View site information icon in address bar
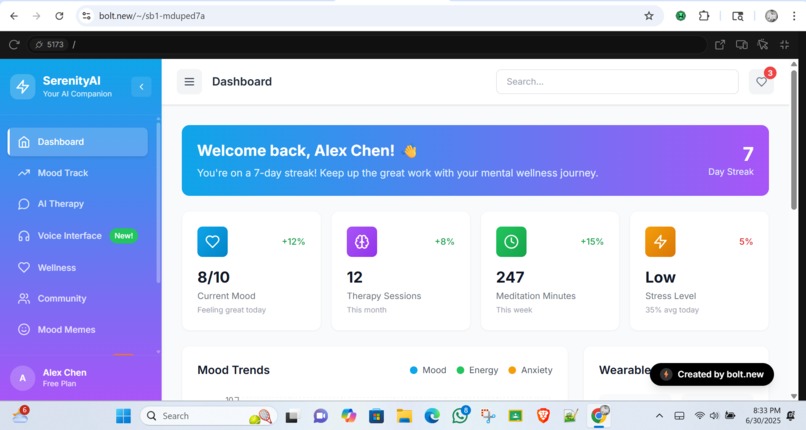The width and height of the screenshot is (806, 430). 86,16
